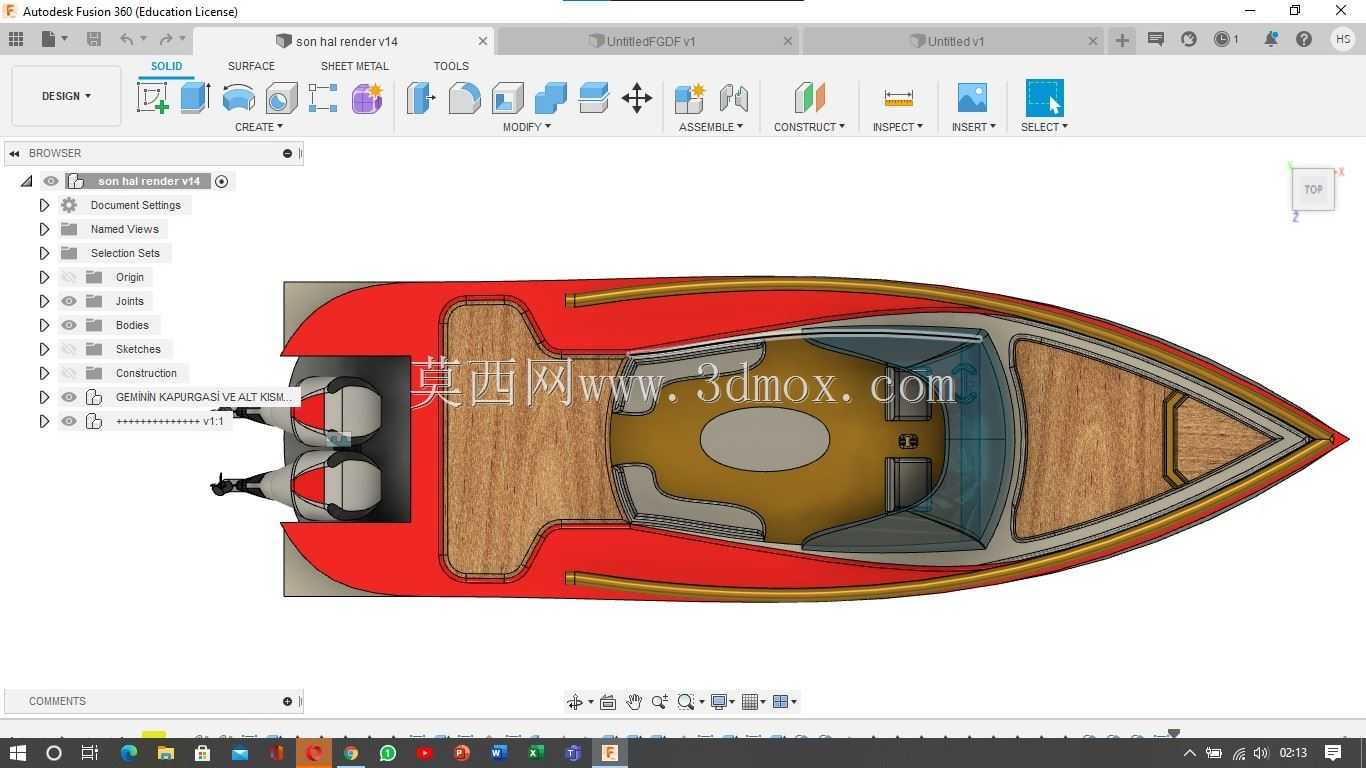Select the Press Pull tool
The width and height of the screenshot is (1366, 768).
421,98
